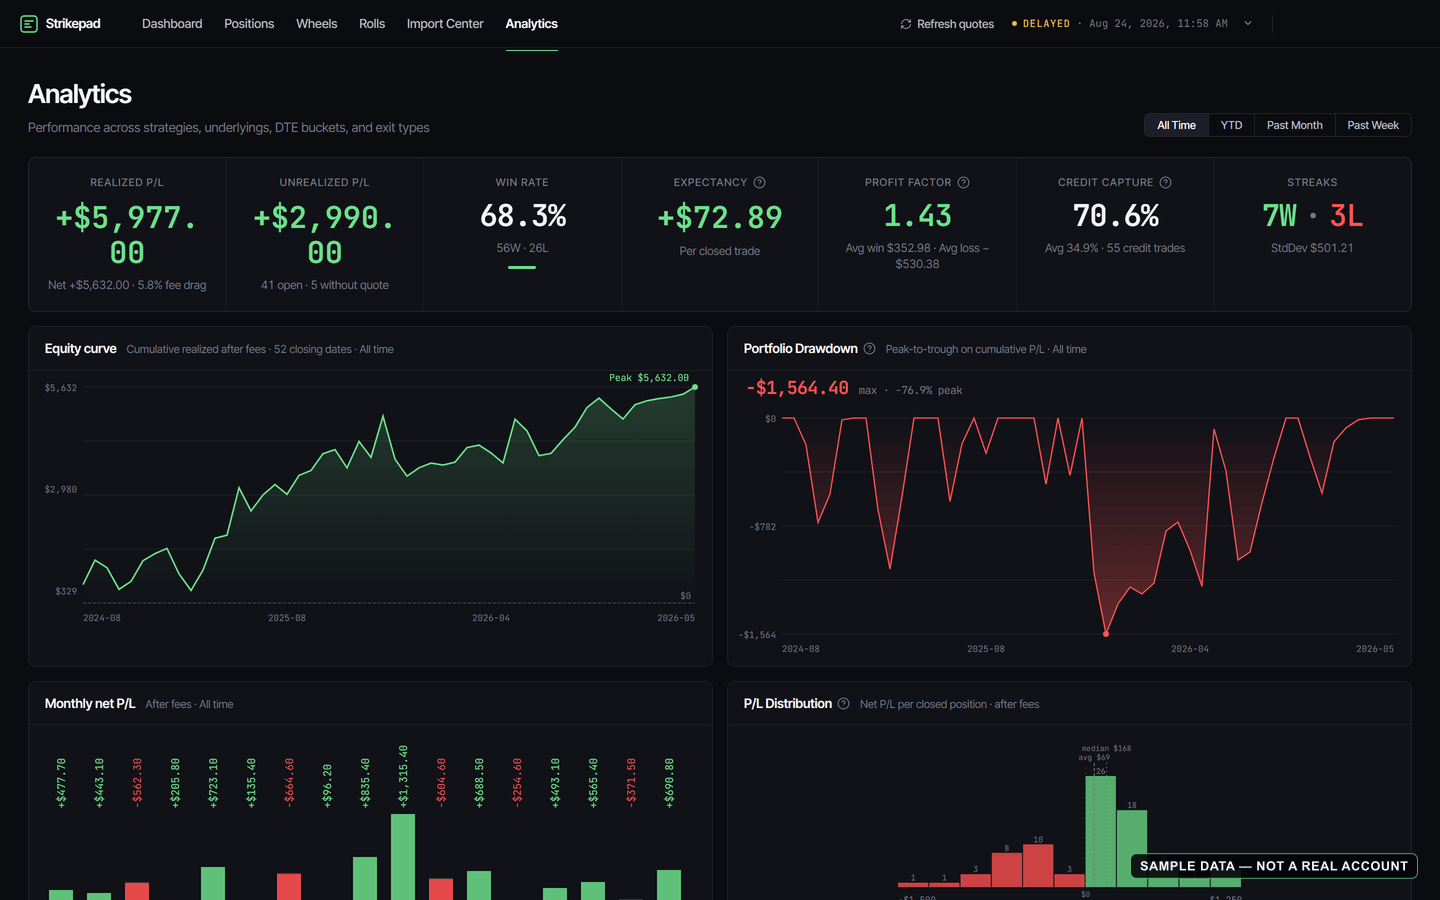Click the equity curve peak point marker
Viewport: 1440px width, 900px height.
tap(695, 387)
